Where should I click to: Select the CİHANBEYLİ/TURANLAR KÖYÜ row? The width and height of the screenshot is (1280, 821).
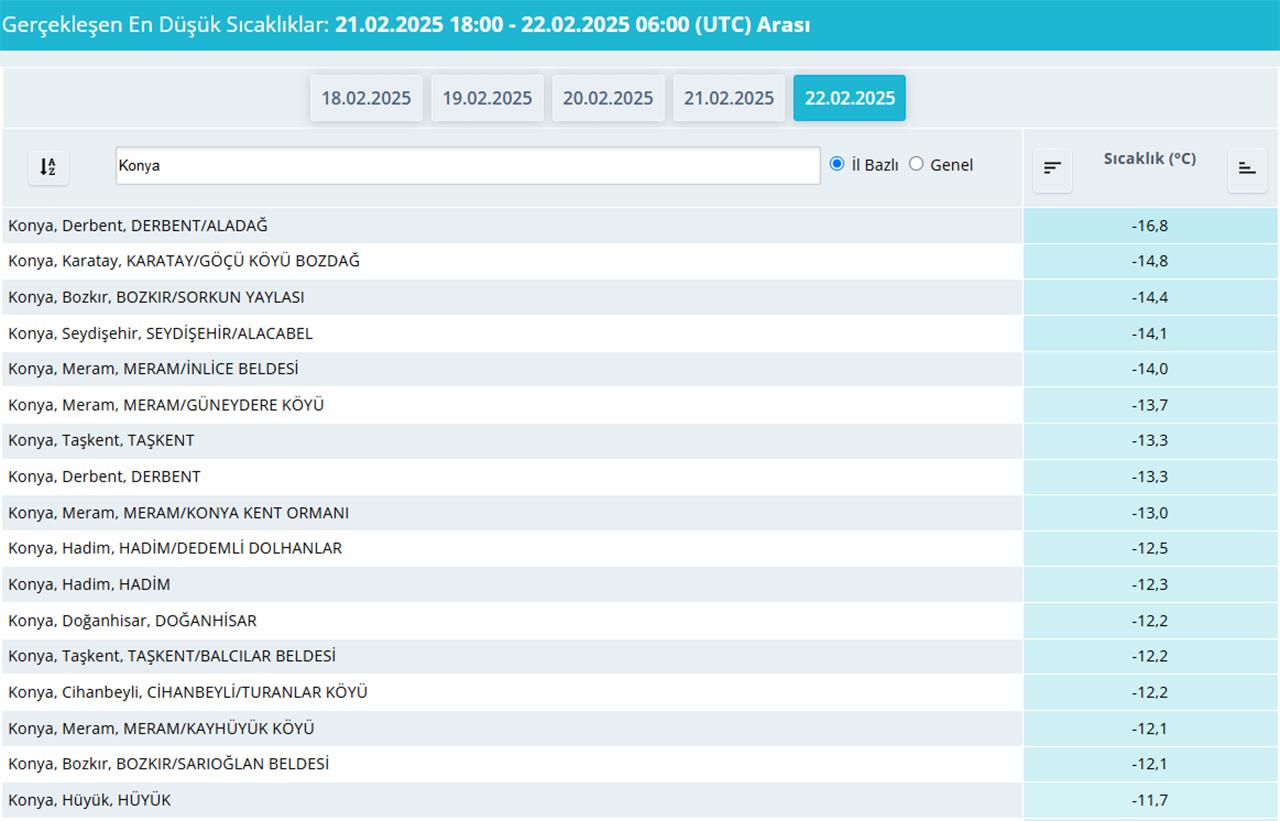click(188, 692)
